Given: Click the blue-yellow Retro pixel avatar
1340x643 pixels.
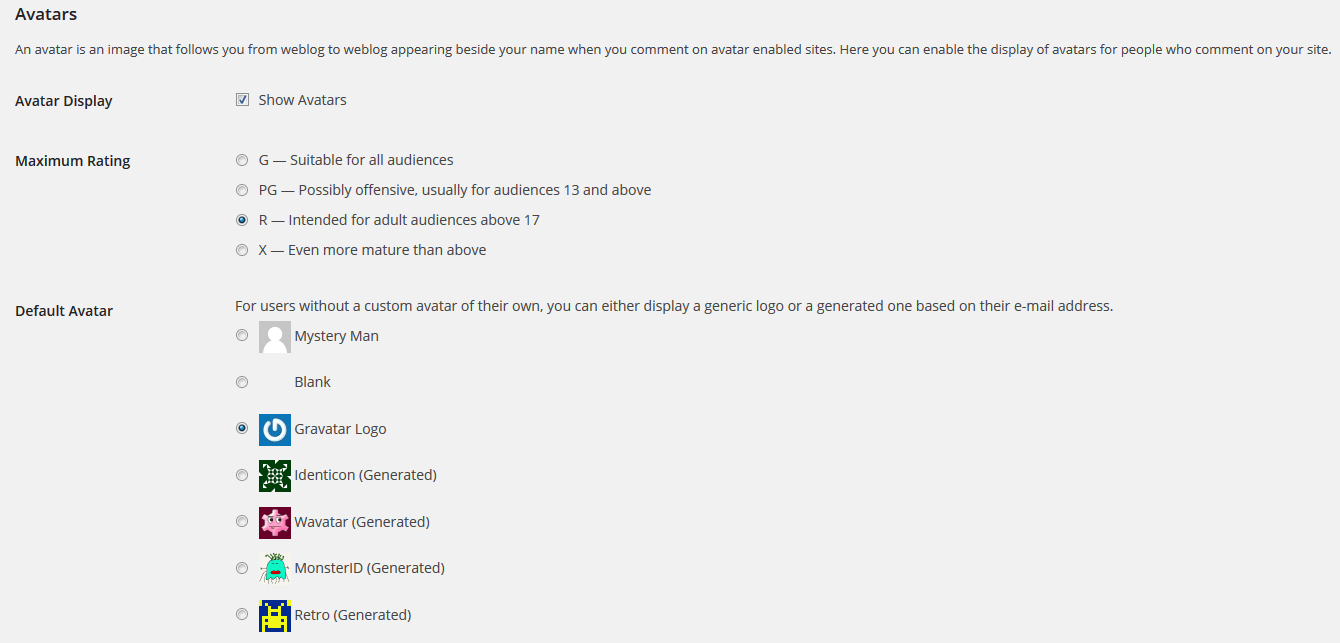Looking at the screenshot, I should click(275, 616).
